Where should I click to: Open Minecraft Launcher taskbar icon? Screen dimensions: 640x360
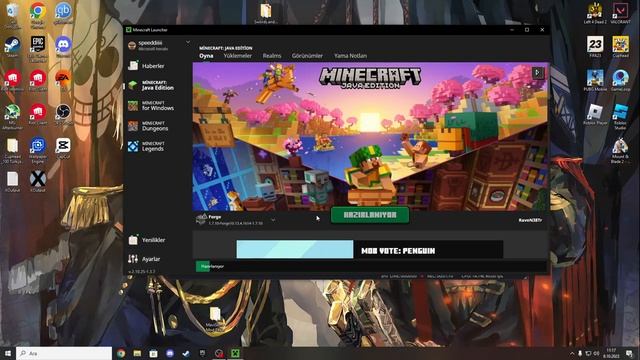point(235,353)
